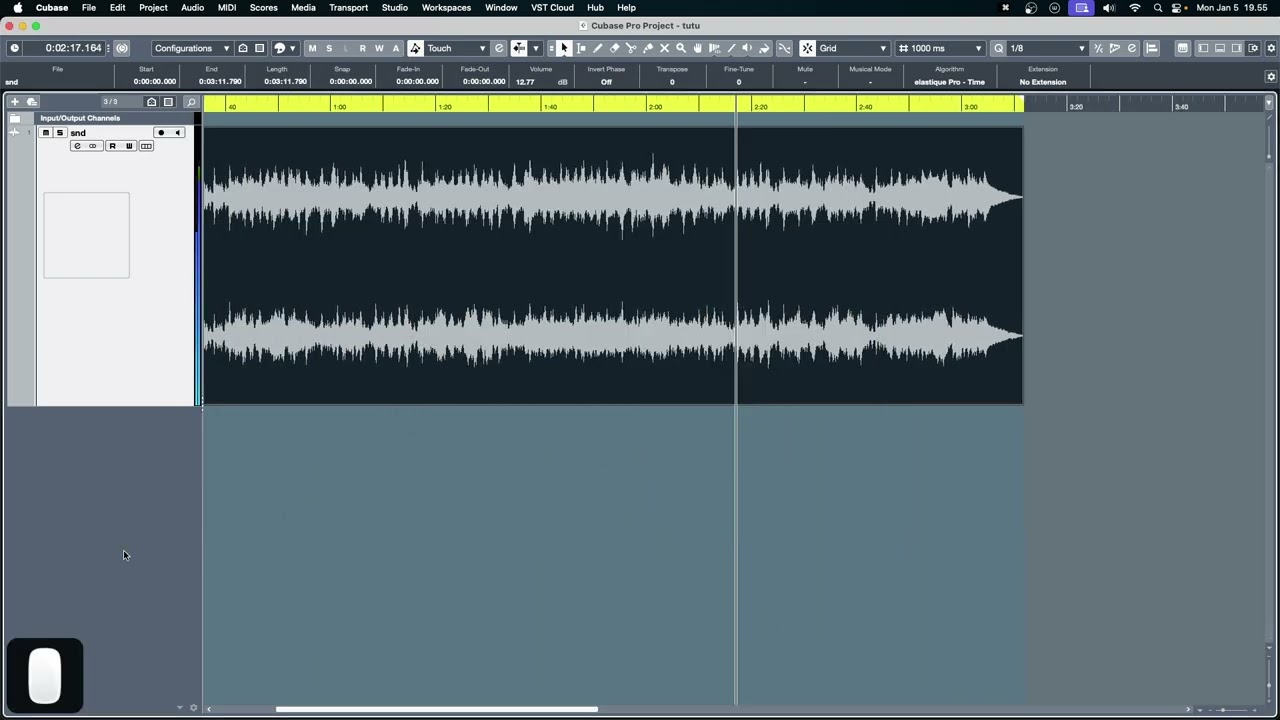Click Edit Channel Settings 'e' on snd track

coord(76,146)
